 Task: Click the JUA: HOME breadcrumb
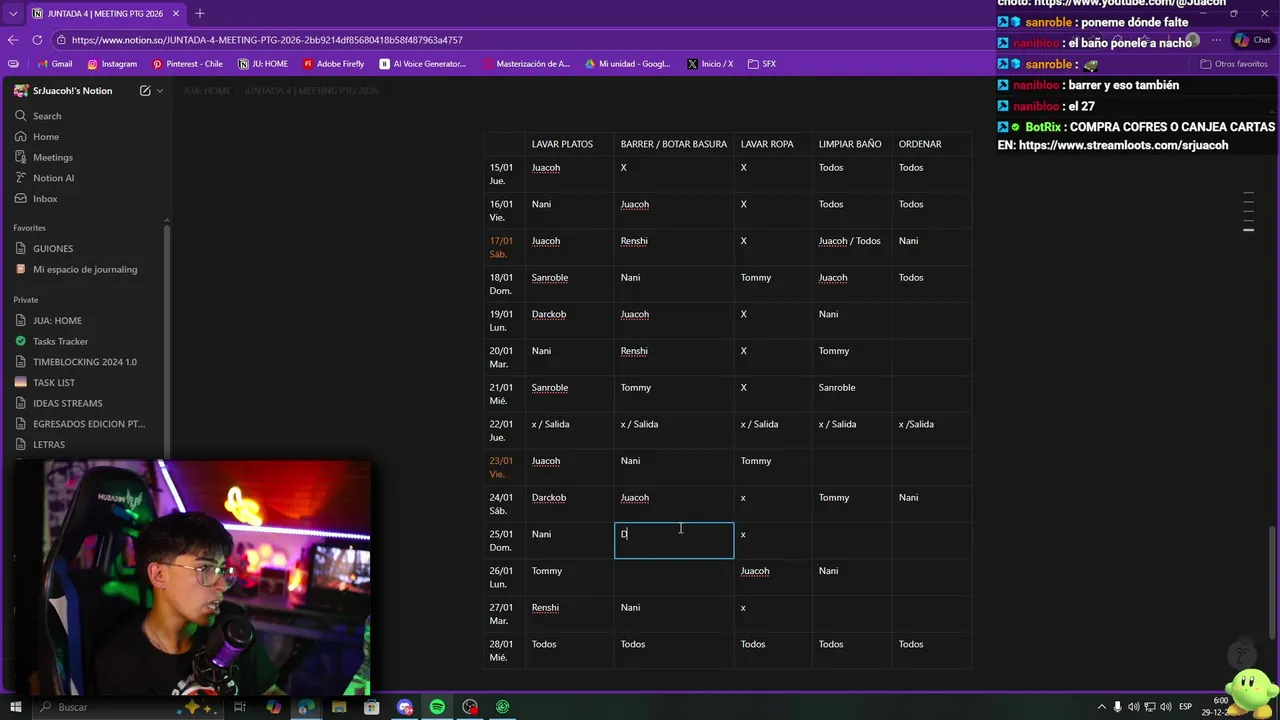click(x=207, y=91)
